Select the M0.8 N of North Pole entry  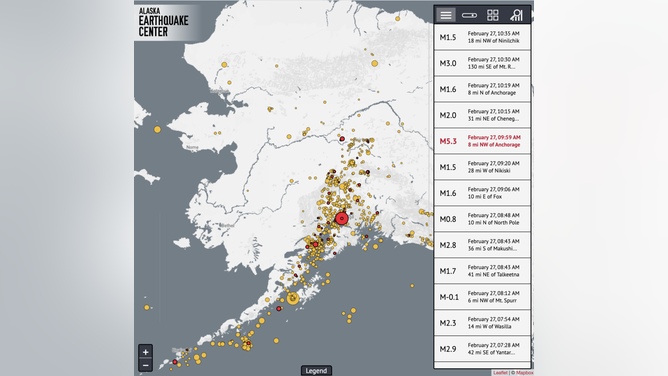click(482, 219)
